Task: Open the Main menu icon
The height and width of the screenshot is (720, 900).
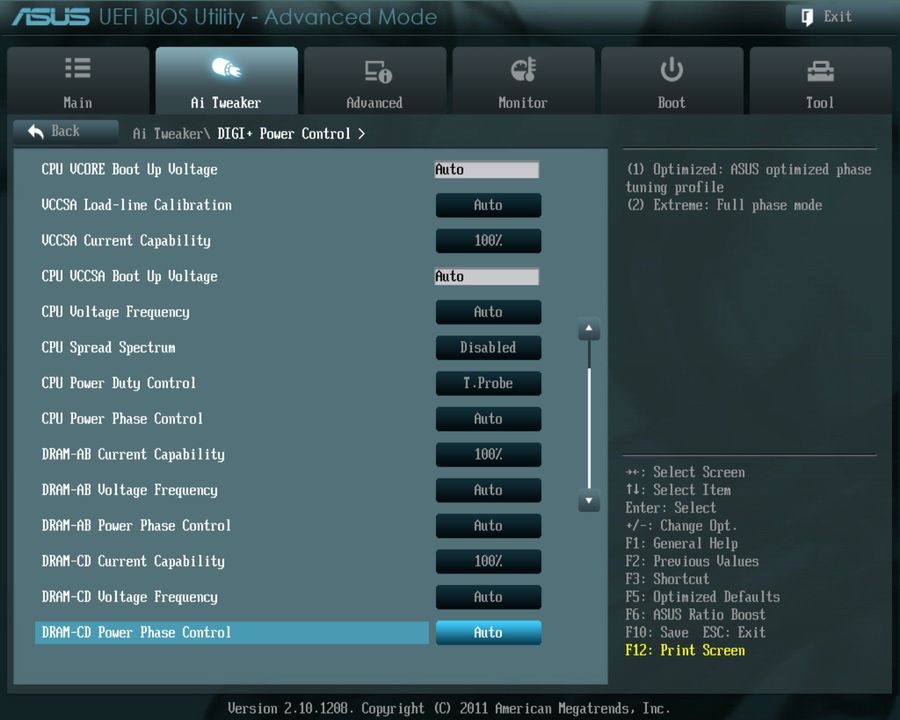Action: (x=78, y=70)
